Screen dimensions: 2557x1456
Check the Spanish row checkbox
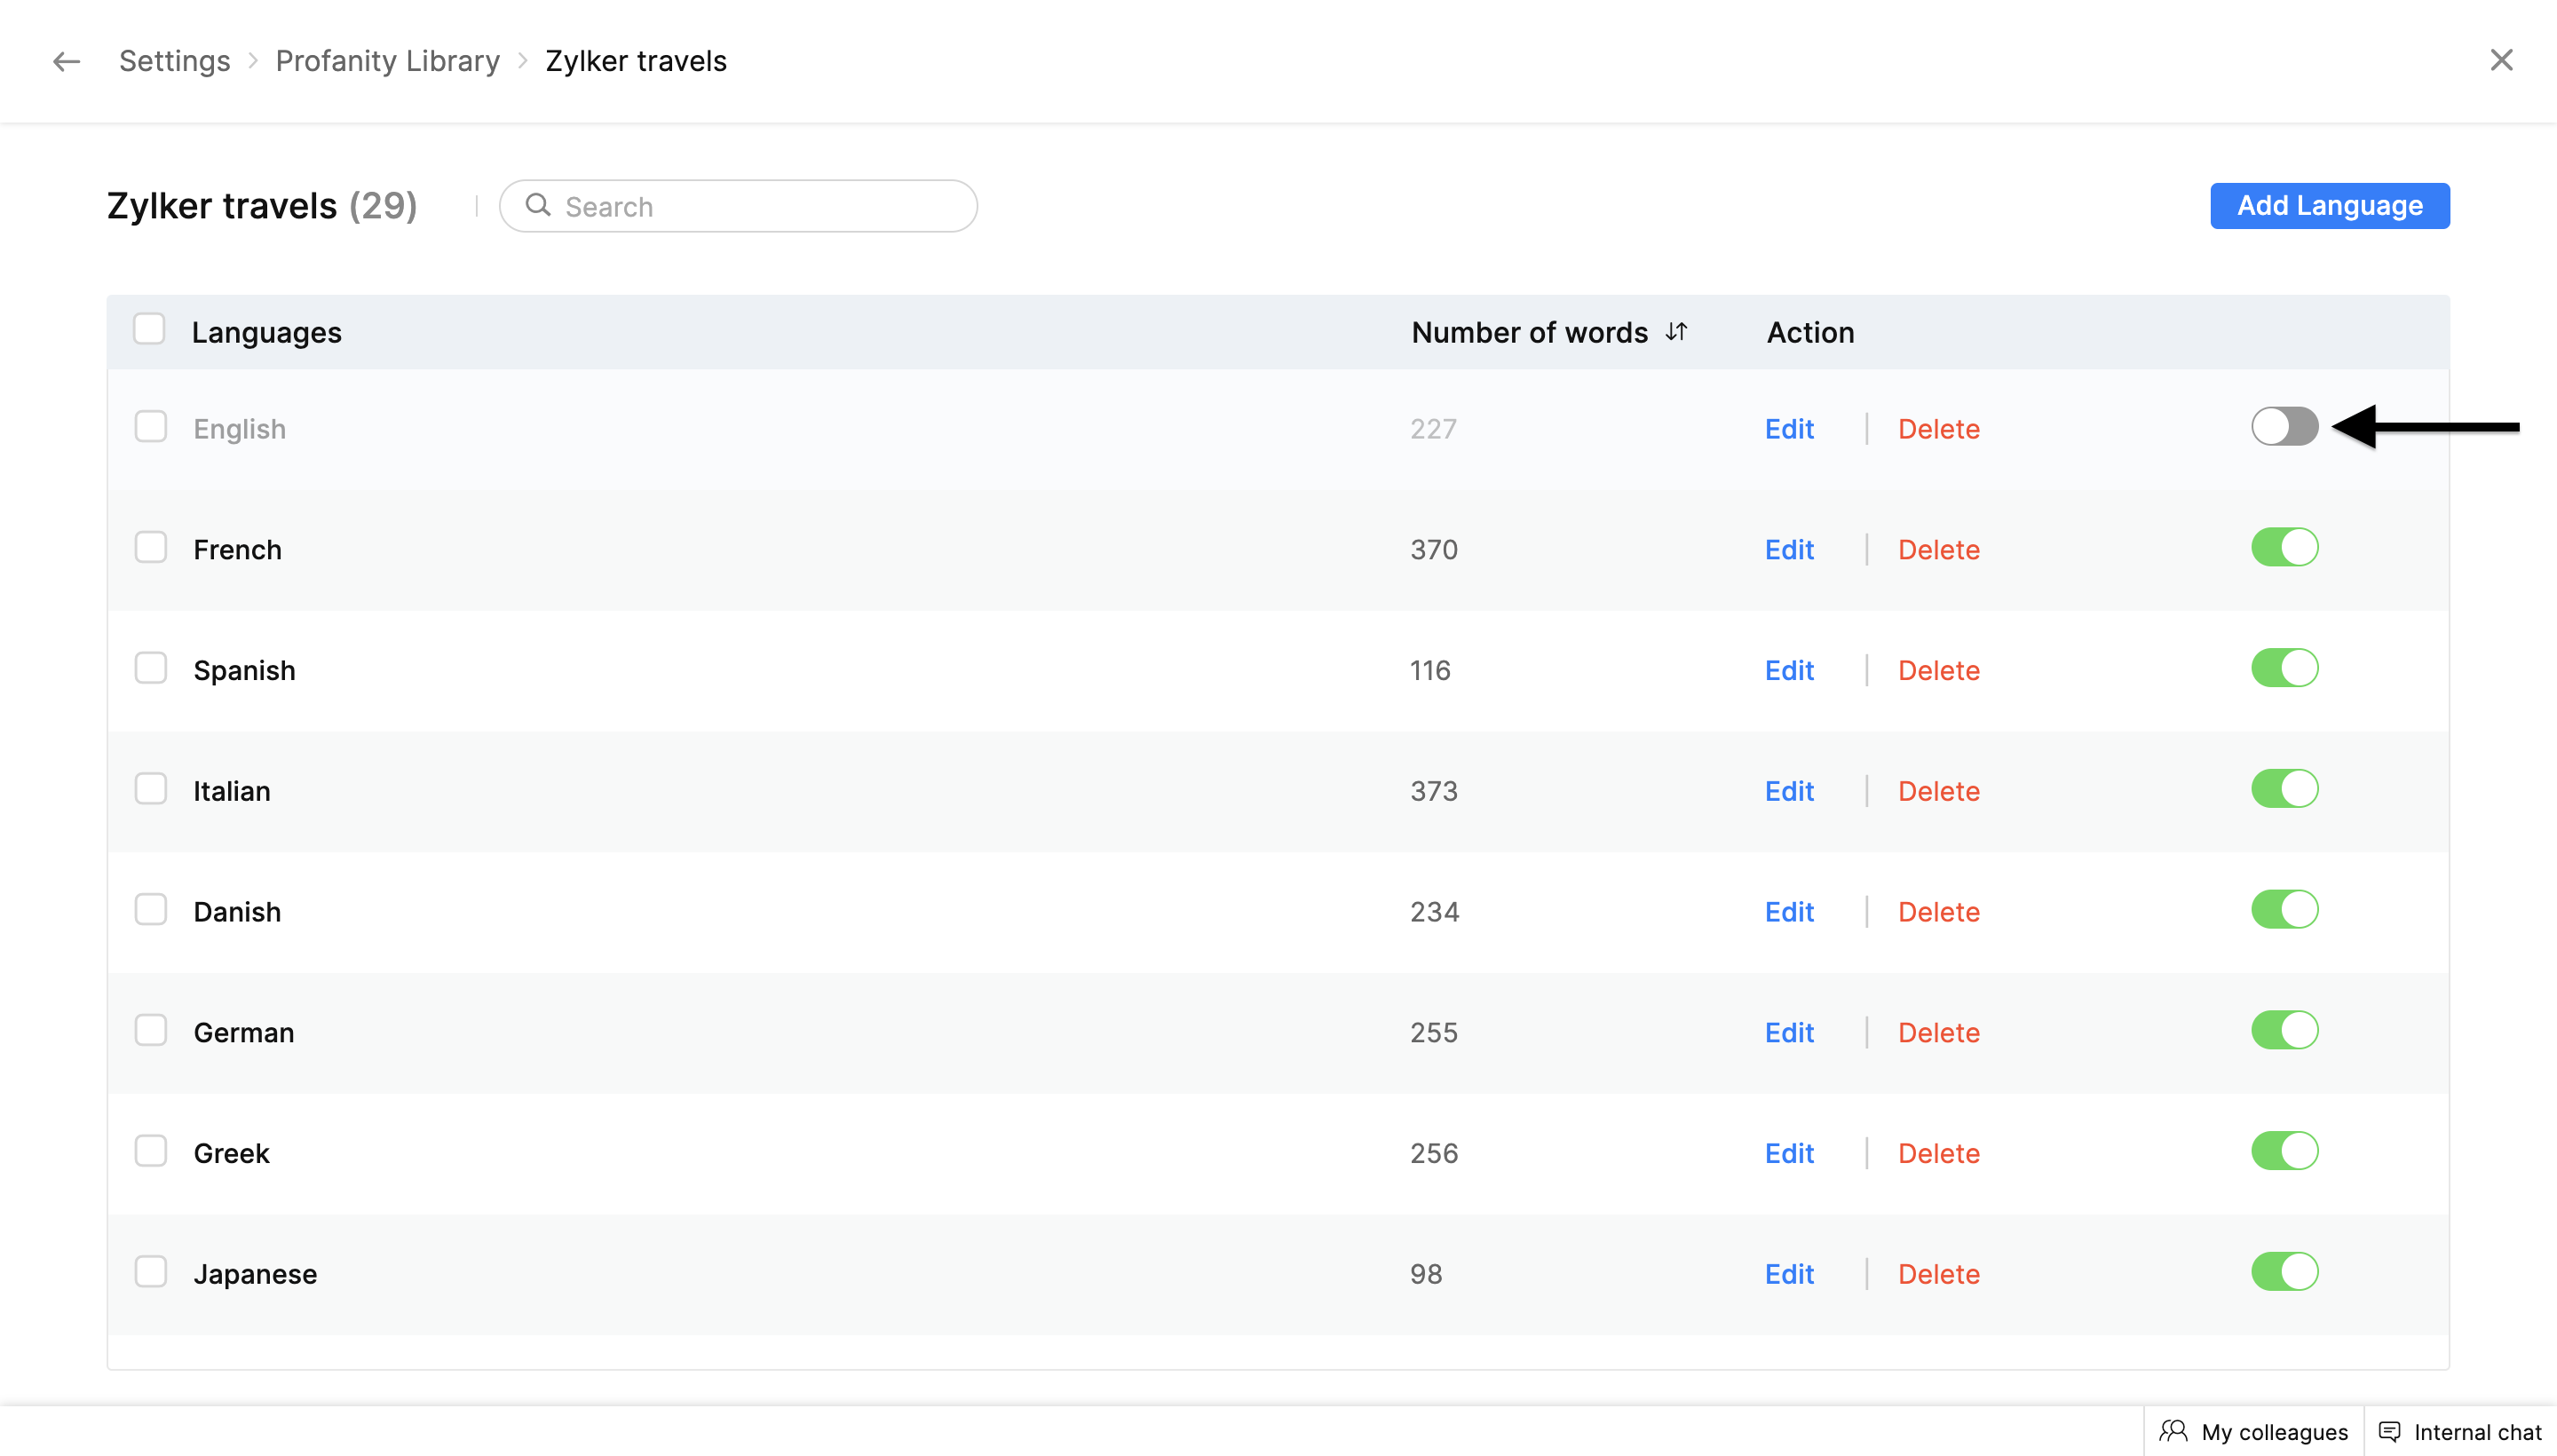[x=151, y=668]
